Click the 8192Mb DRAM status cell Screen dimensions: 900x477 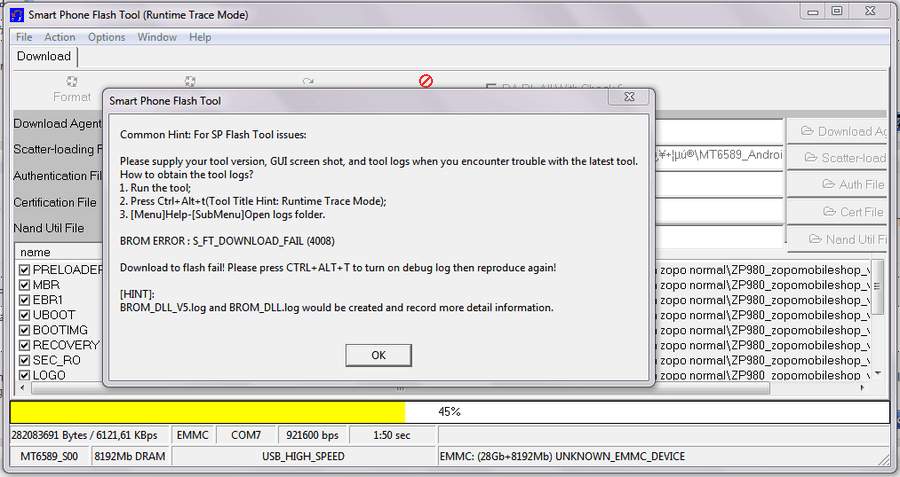[x=130, y=456]
